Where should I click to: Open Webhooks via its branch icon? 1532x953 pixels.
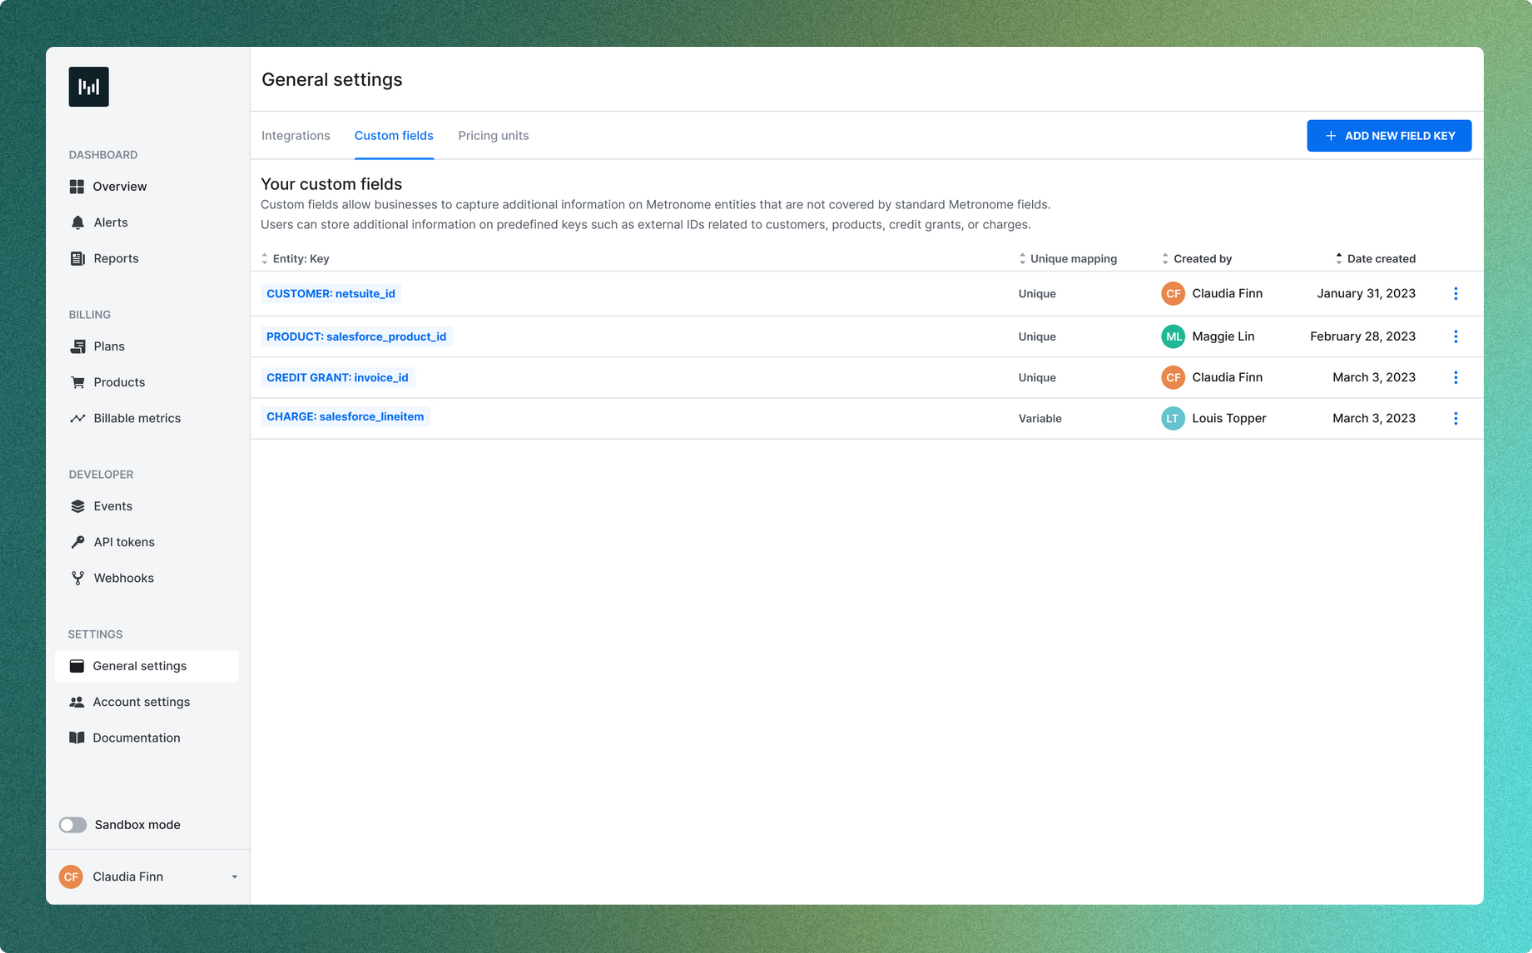(78, 577)
